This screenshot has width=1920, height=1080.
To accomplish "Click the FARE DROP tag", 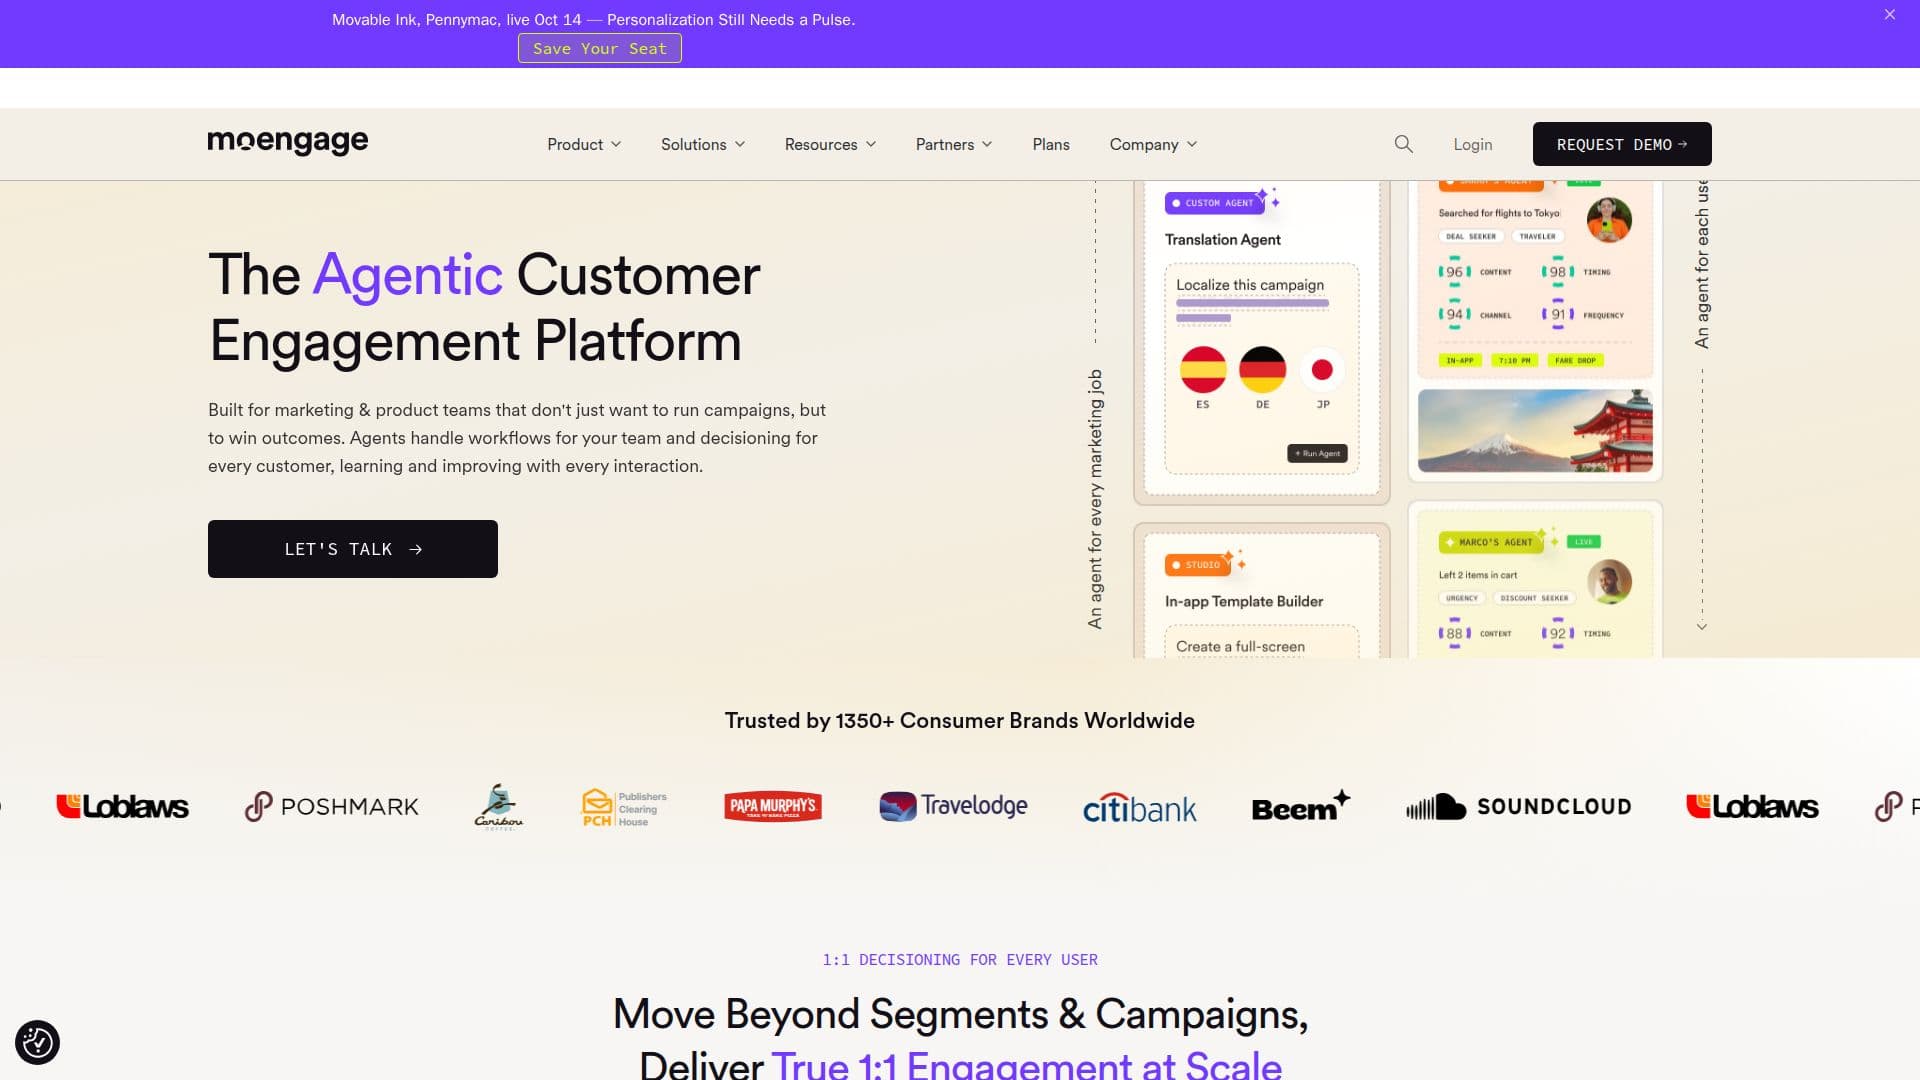I will point(1575,360).
